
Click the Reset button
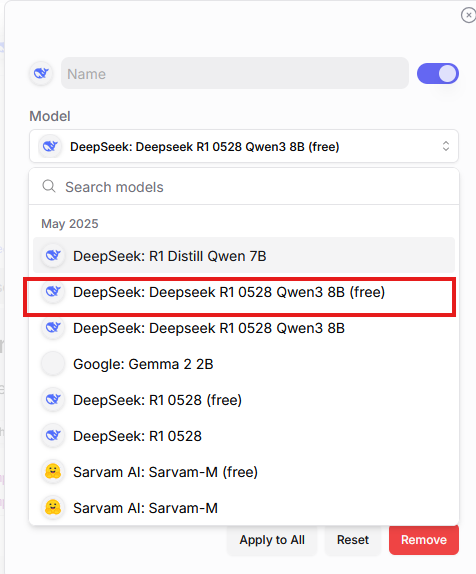coord(353,540)
